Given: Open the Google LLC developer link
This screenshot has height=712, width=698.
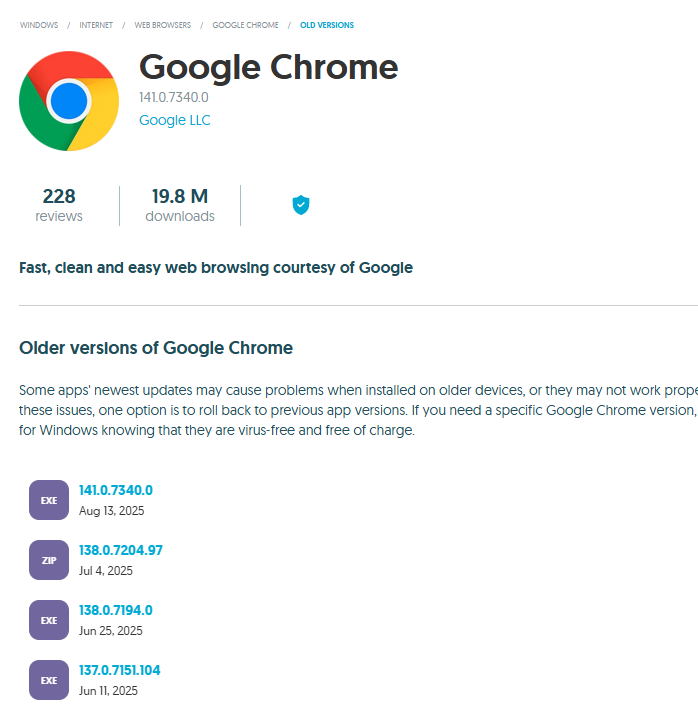Looking at the screenshot, I should pos(175,120).
